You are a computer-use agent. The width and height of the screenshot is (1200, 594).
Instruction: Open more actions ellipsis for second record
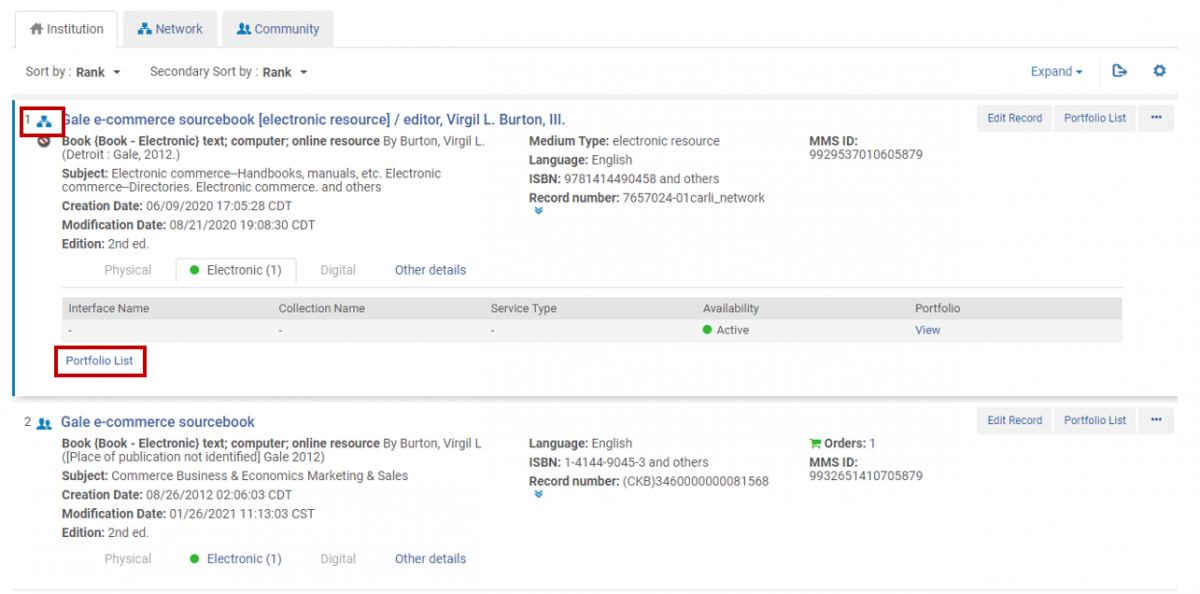[x=1156, y=420]
